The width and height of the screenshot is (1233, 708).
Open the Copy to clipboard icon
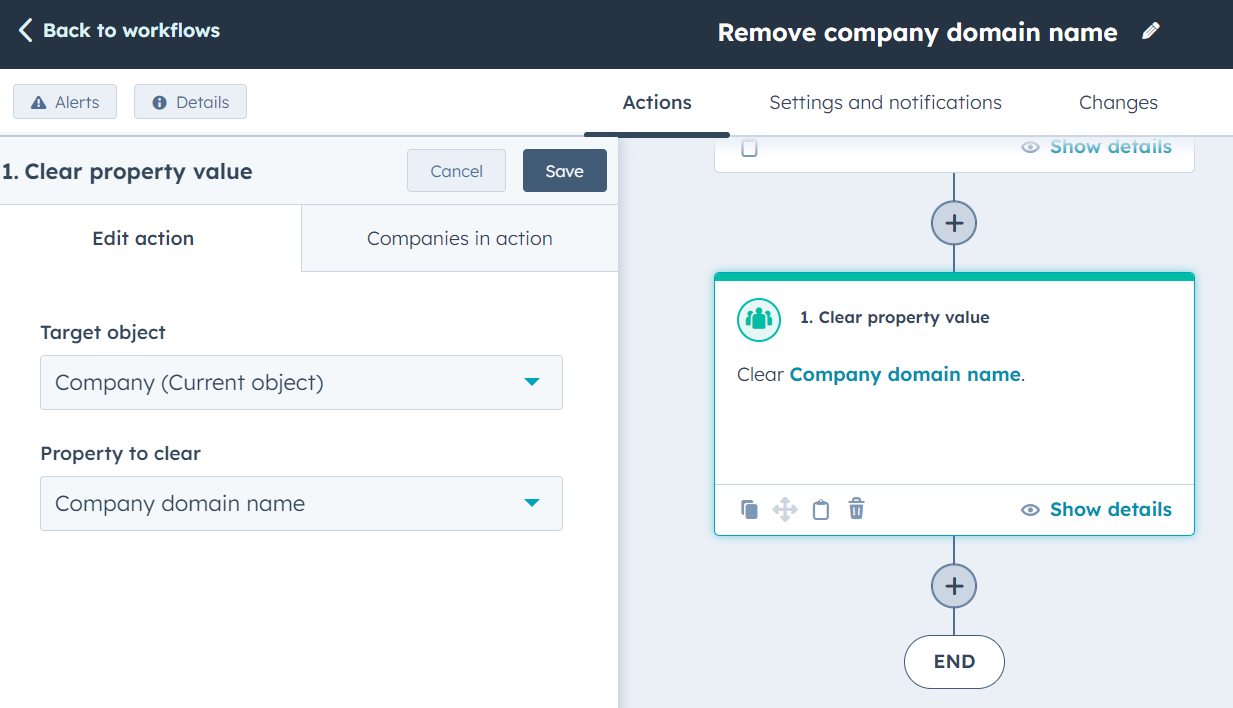pyautogui.click(x=821, y=509)
